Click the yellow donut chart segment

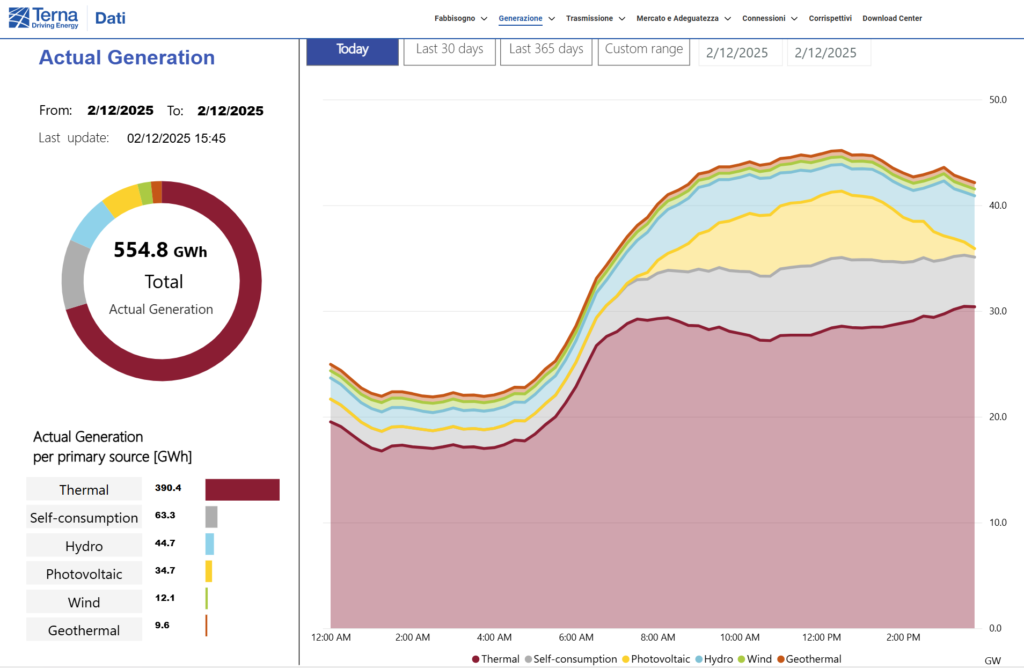tap(123, 199)
